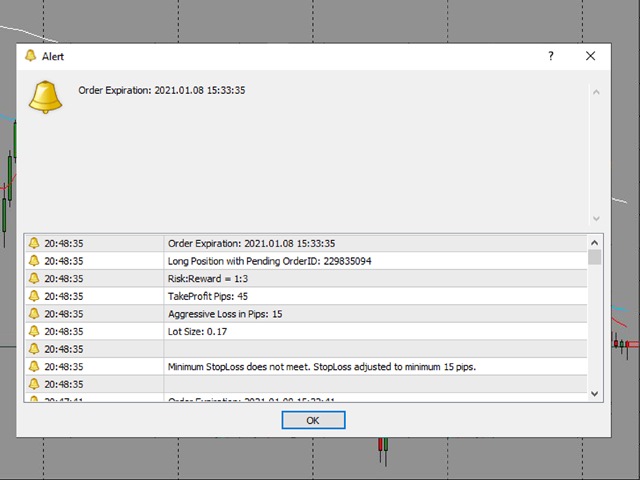Click bell icon beside Aggressive Loss row
This screenshot has width=640, height=480.
point(34,314)
